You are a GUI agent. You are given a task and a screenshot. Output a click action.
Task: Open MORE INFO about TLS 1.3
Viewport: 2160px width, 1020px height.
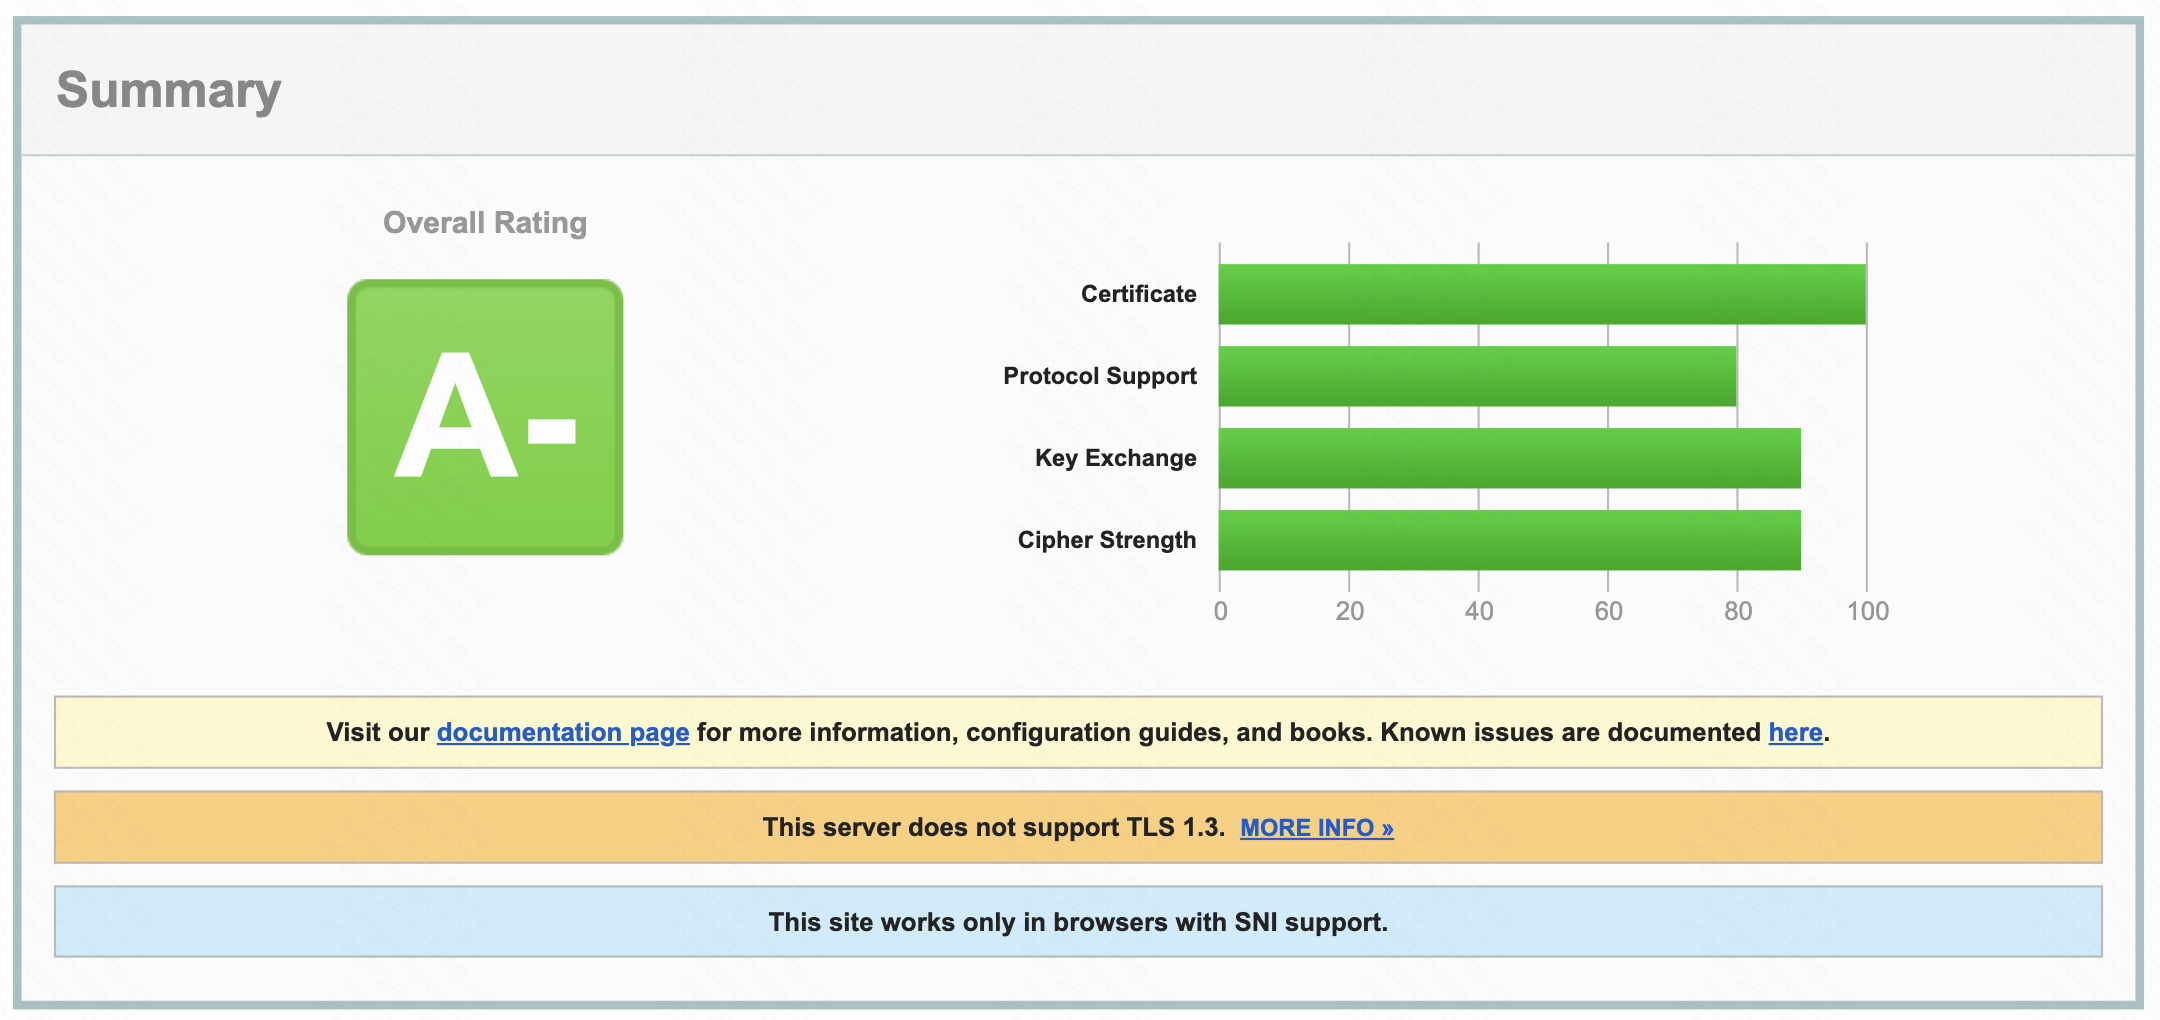[1316, 828]
